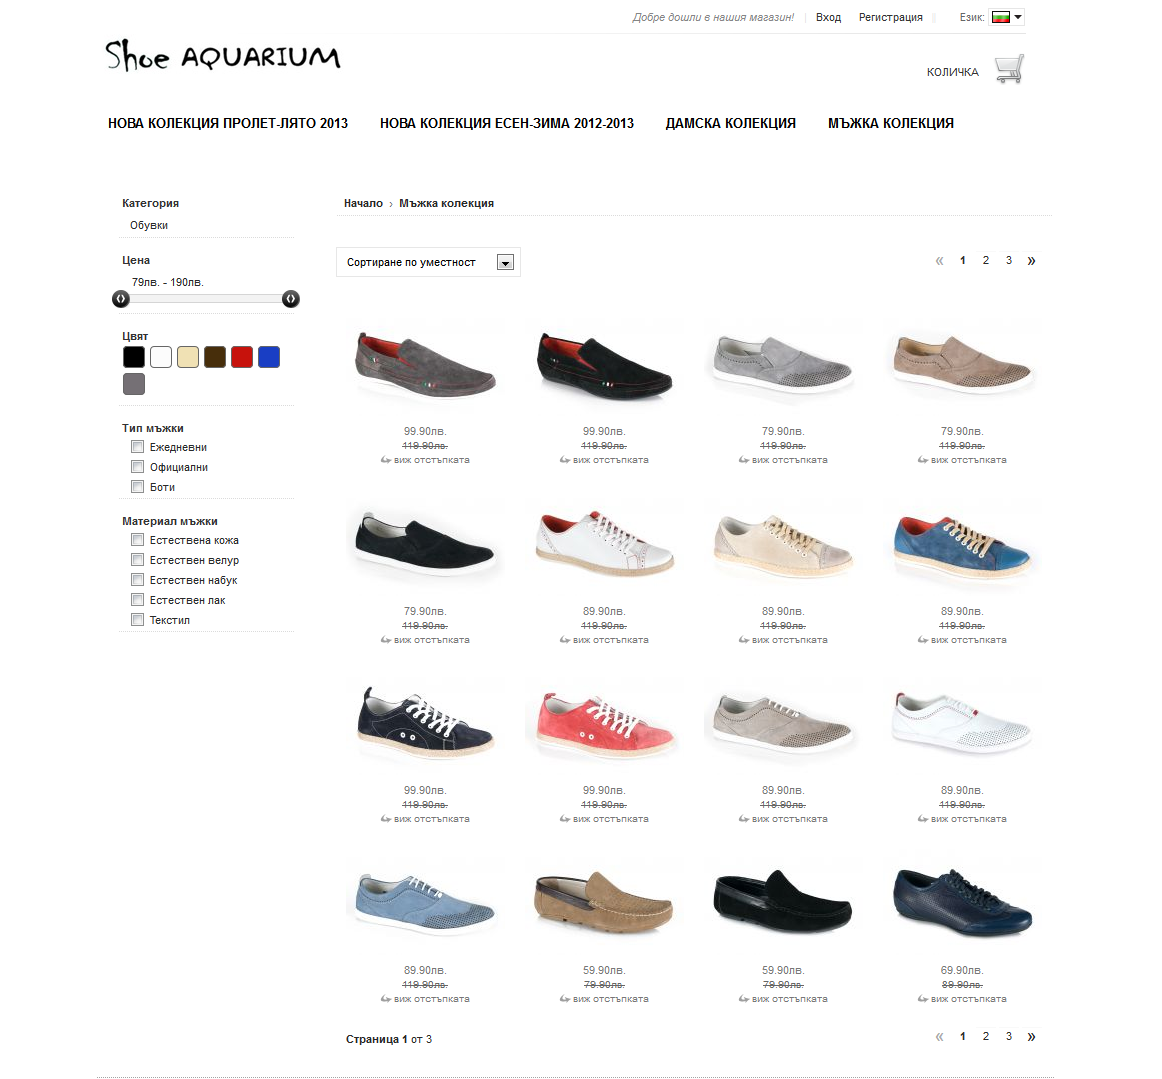
Task: Open the shopping cart icon
Action: [1009, 69]
